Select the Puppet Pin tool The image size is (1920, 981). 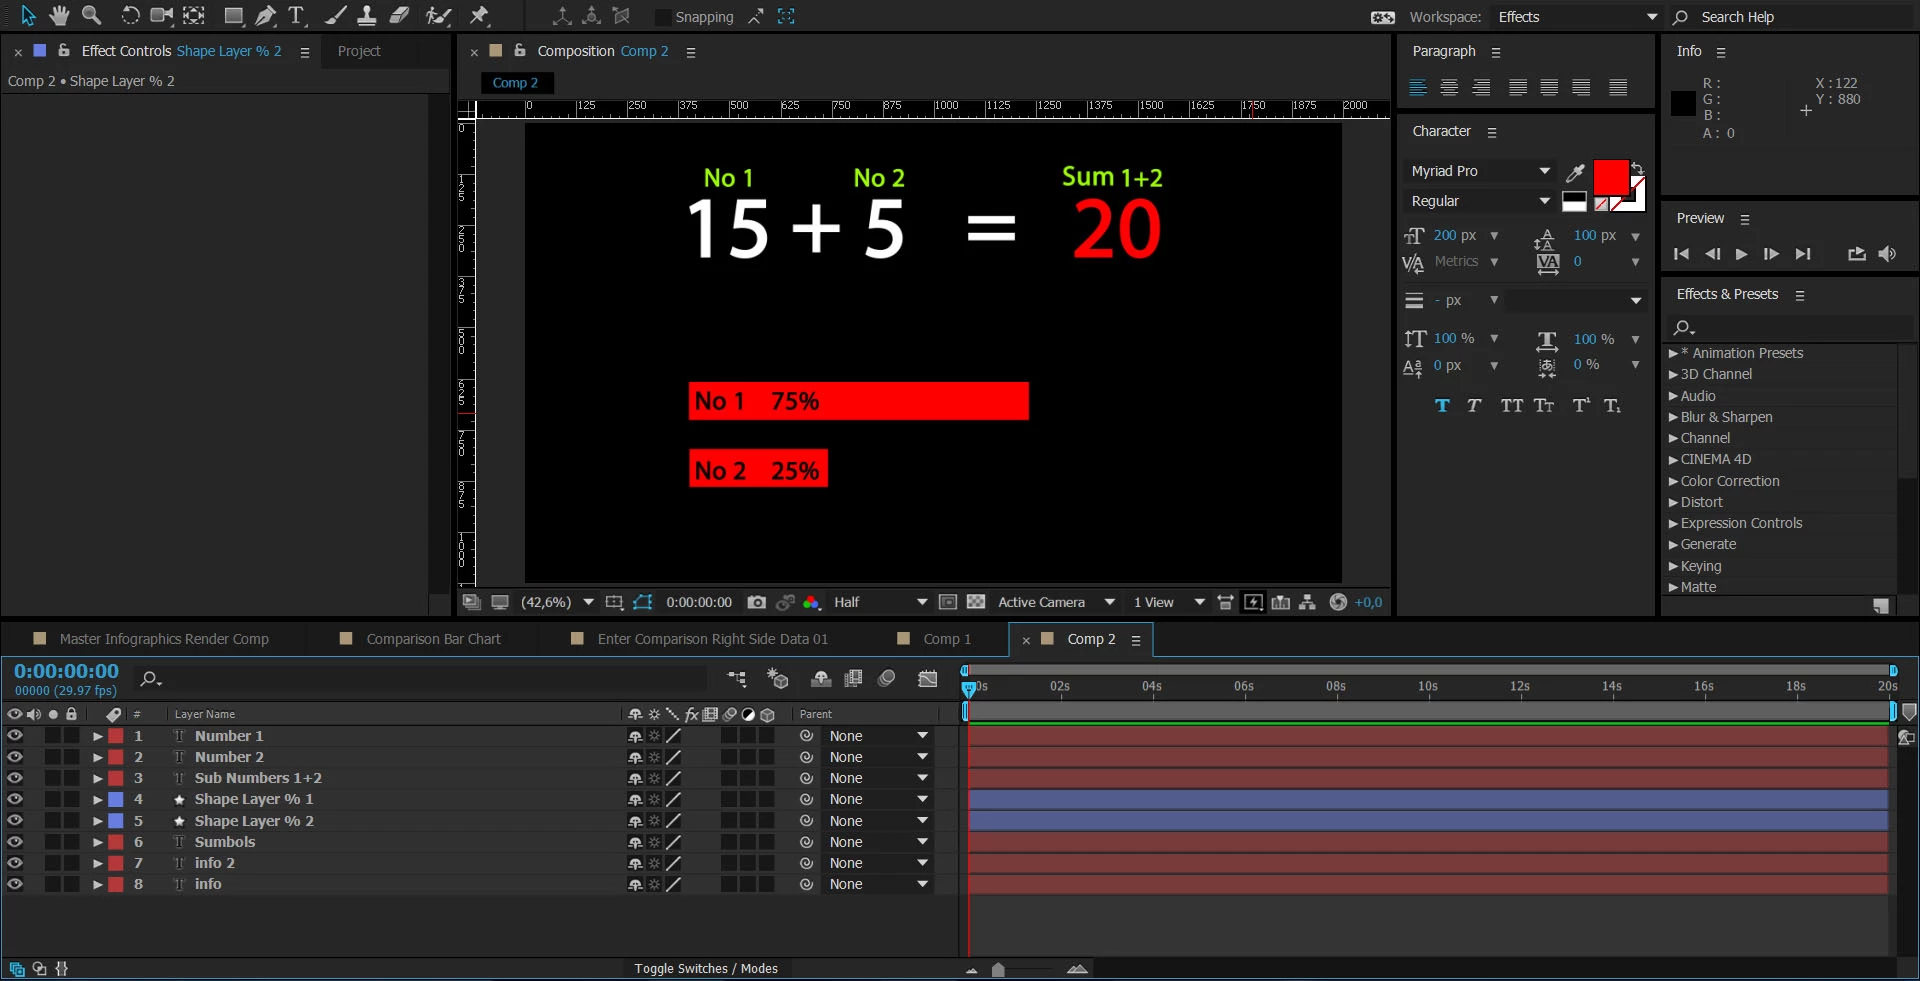tap(480, 15)
